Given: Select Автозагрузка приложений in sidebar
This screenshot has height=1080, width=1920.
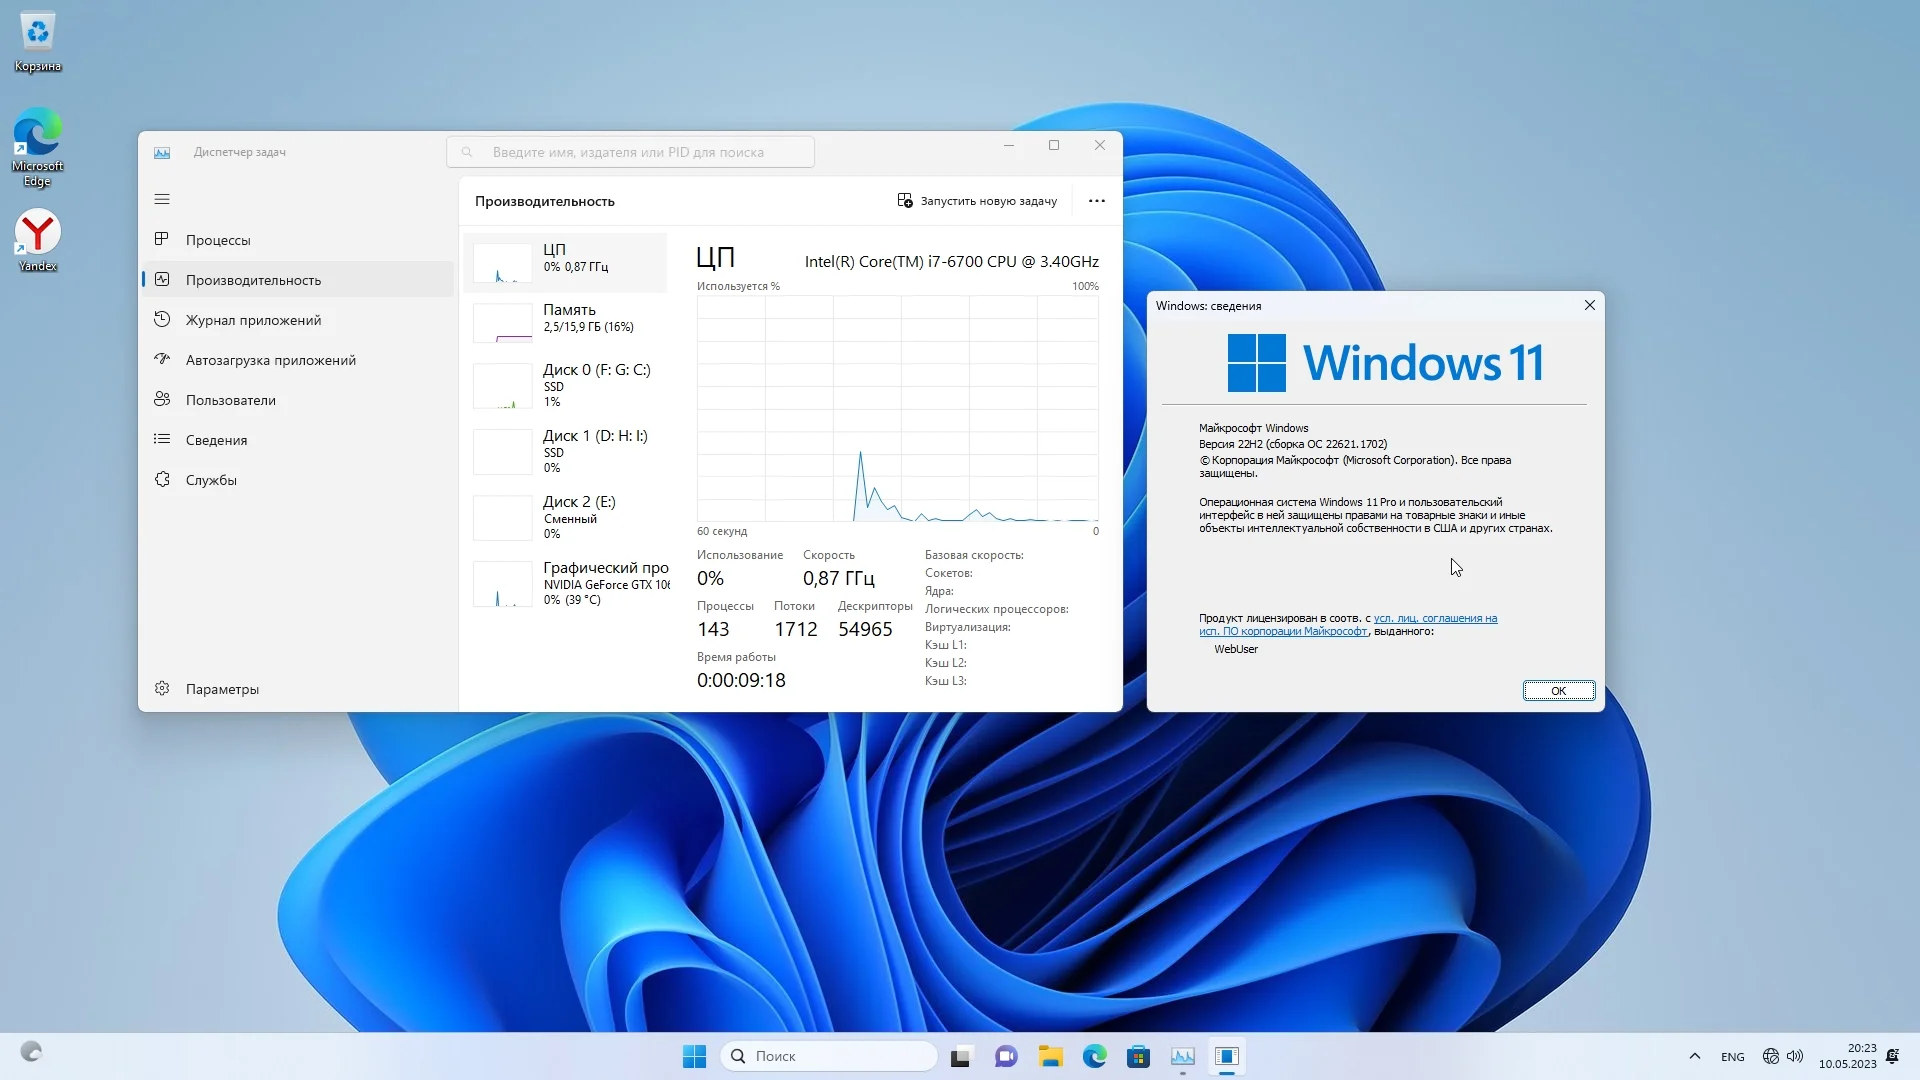Looking at the screenshot, I should (x=270, y=360).
